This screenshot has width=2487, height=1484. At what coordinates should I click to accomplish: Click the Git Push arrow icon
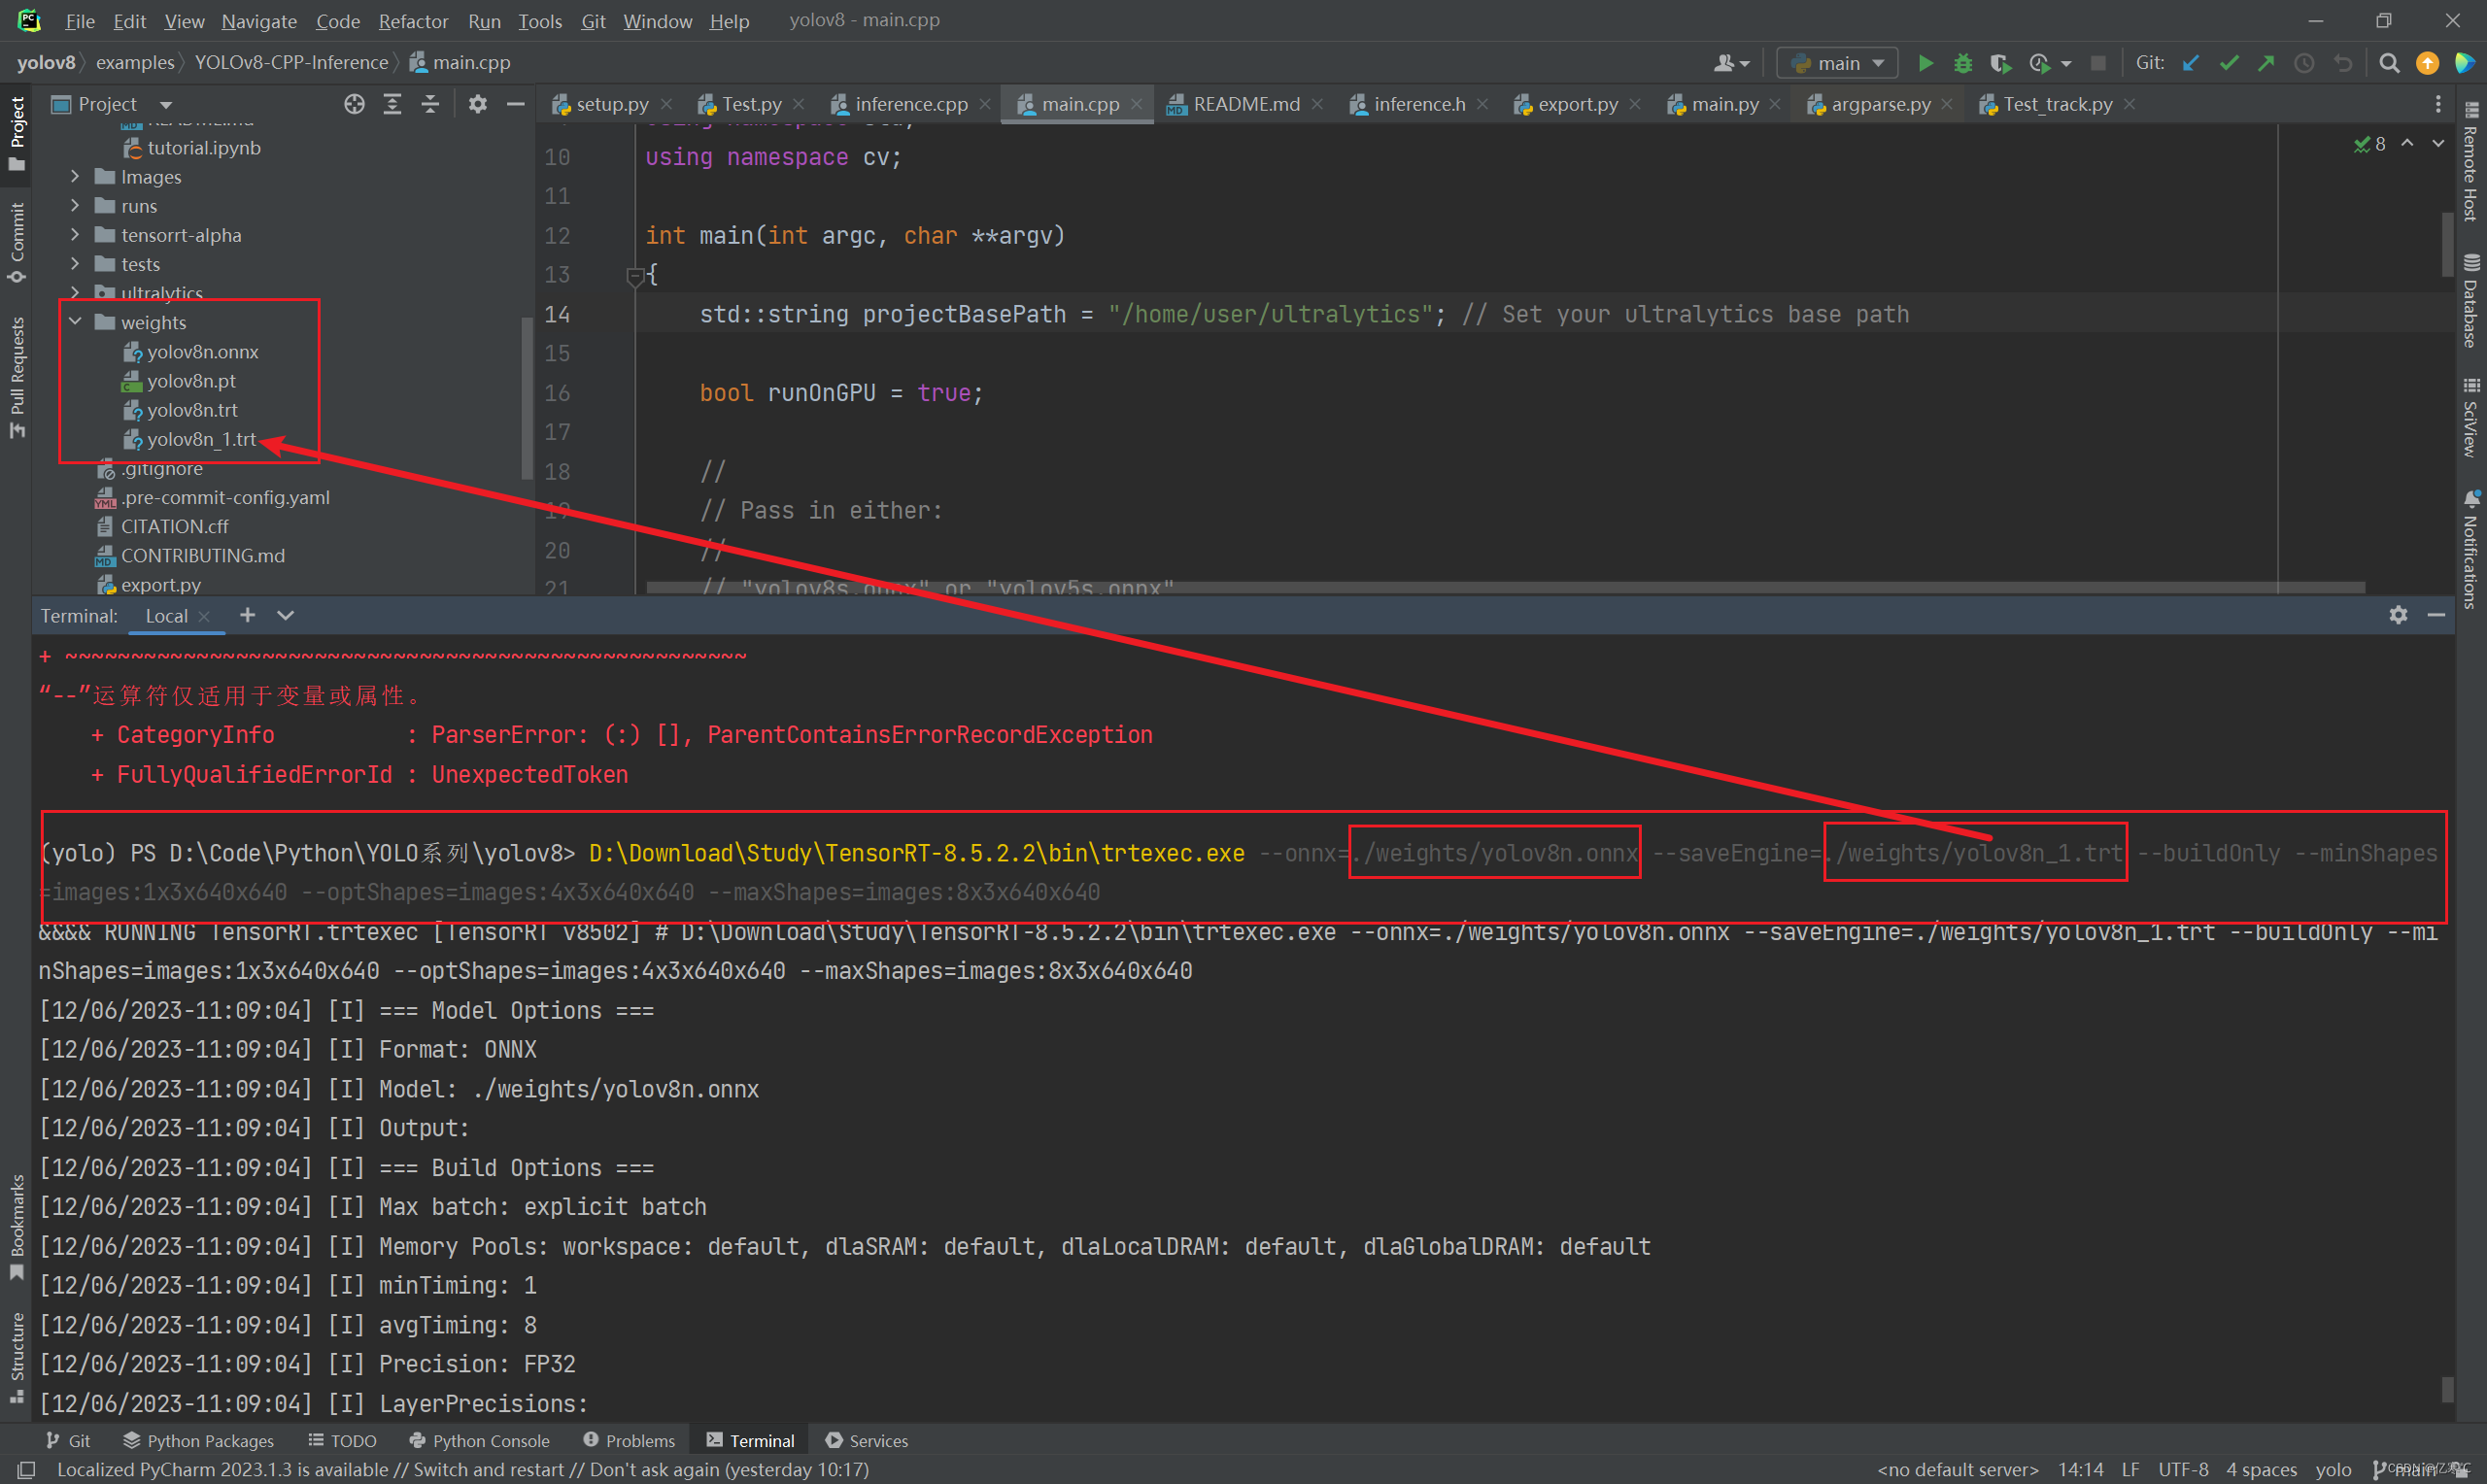(x=2266, y=63)
